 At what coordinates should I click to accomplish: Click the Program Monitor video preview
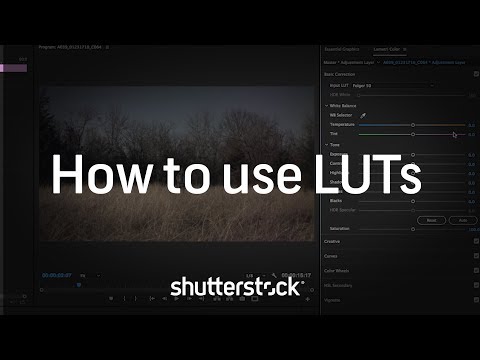(177, 163)
